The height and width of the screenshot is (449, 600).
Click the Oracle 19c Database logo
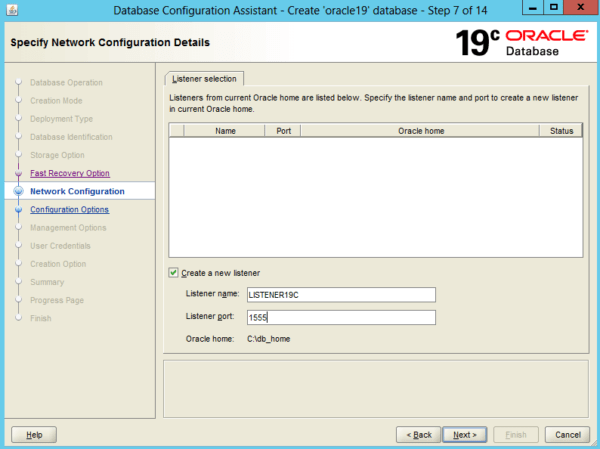522,43
